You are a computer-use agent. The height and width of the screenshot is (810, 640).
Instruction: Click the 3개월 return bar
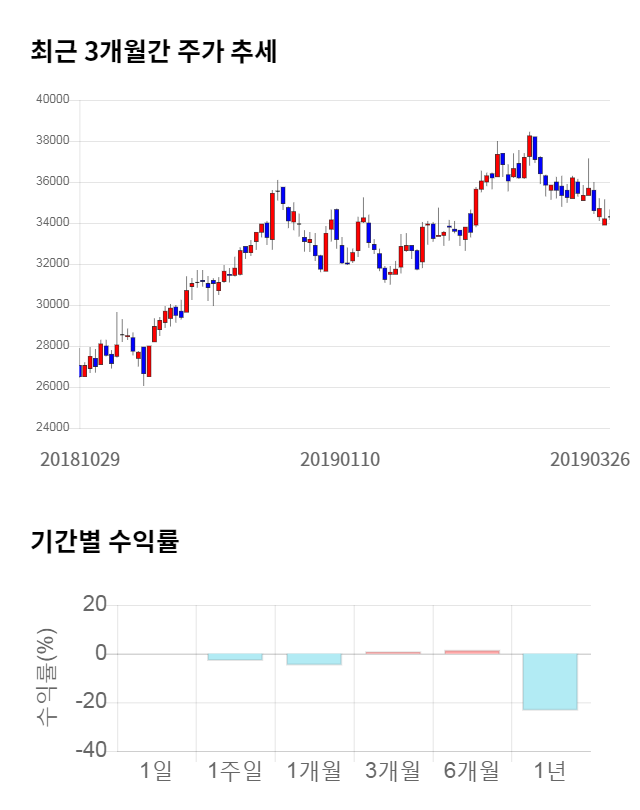tap(392, 653)
